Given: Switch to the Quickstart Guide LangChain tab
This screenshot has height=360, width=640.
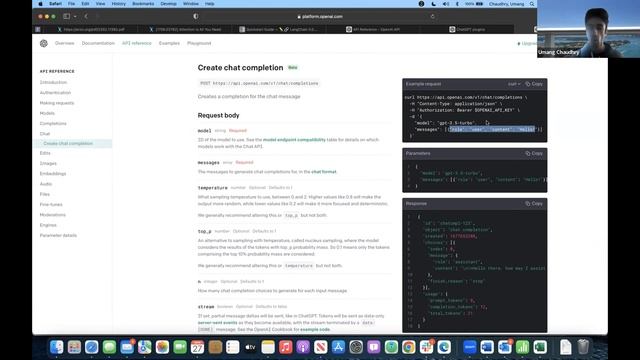Looking at the screenshot, I should (x=279, y=29).
